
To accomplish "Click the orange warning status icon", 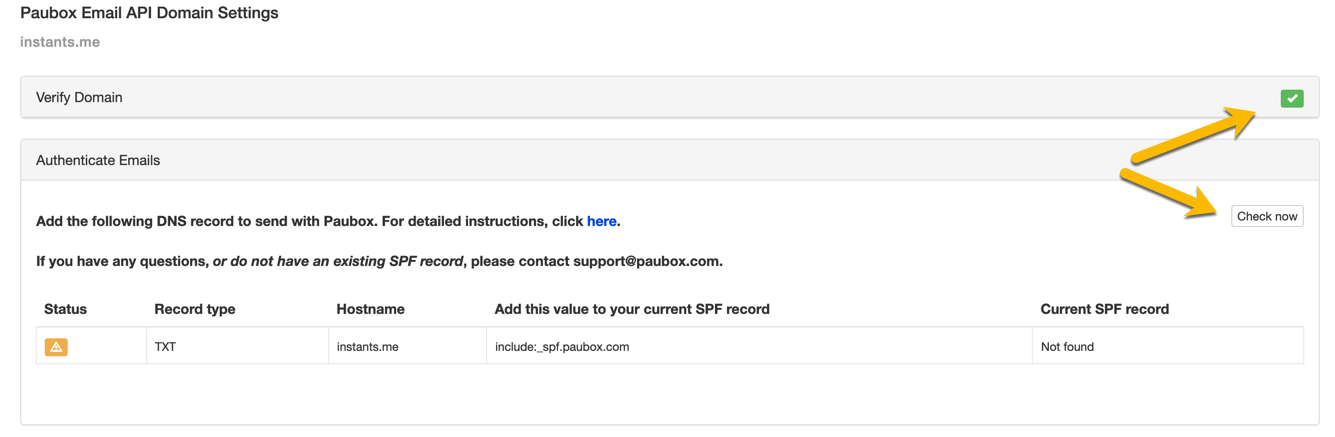I will [x=56, y=347].
